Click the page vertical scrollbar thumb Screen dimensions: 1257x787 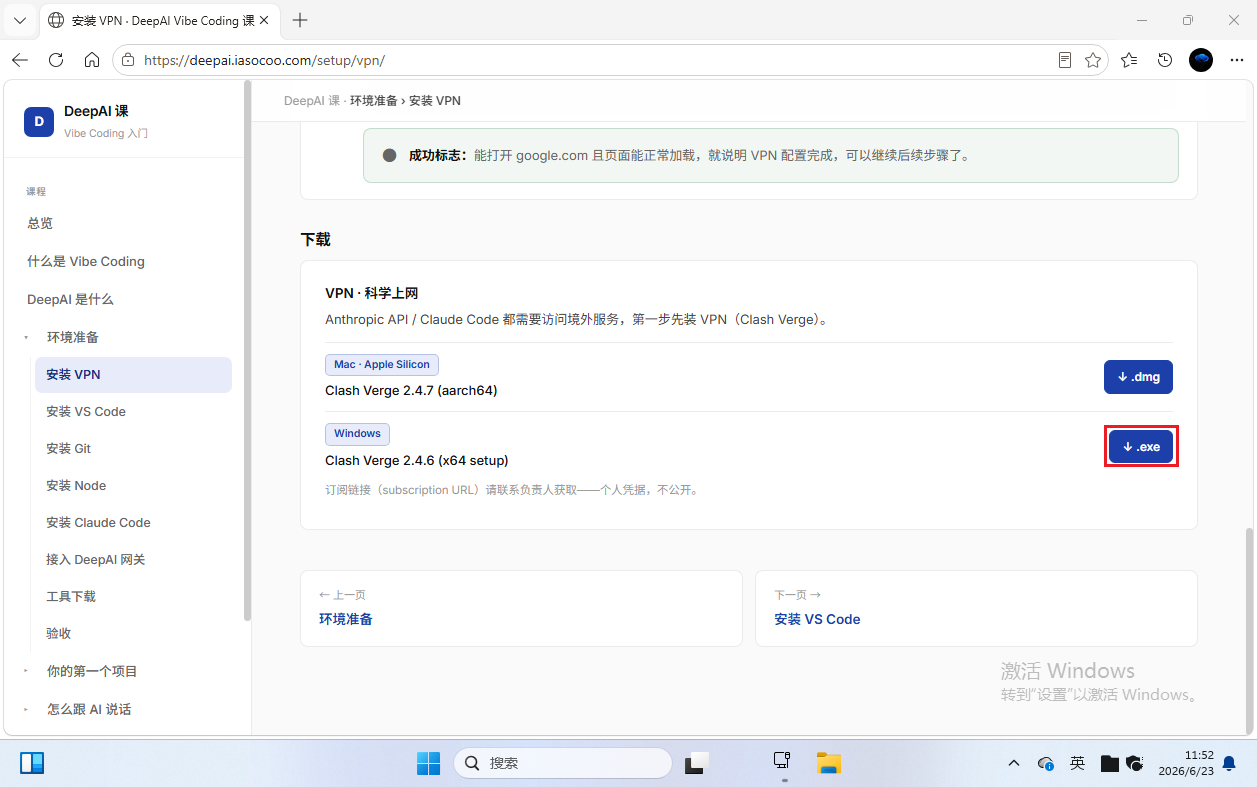click(1249, 630)
